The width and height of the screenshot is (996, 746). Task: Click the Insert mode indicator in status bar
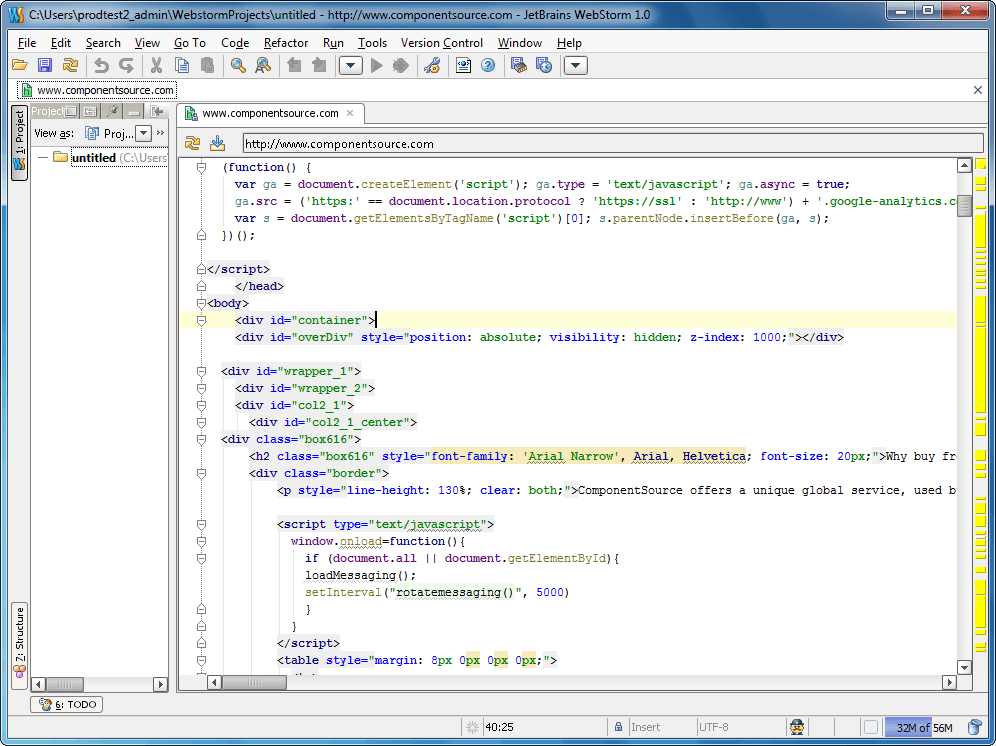(x=645, y=727)
